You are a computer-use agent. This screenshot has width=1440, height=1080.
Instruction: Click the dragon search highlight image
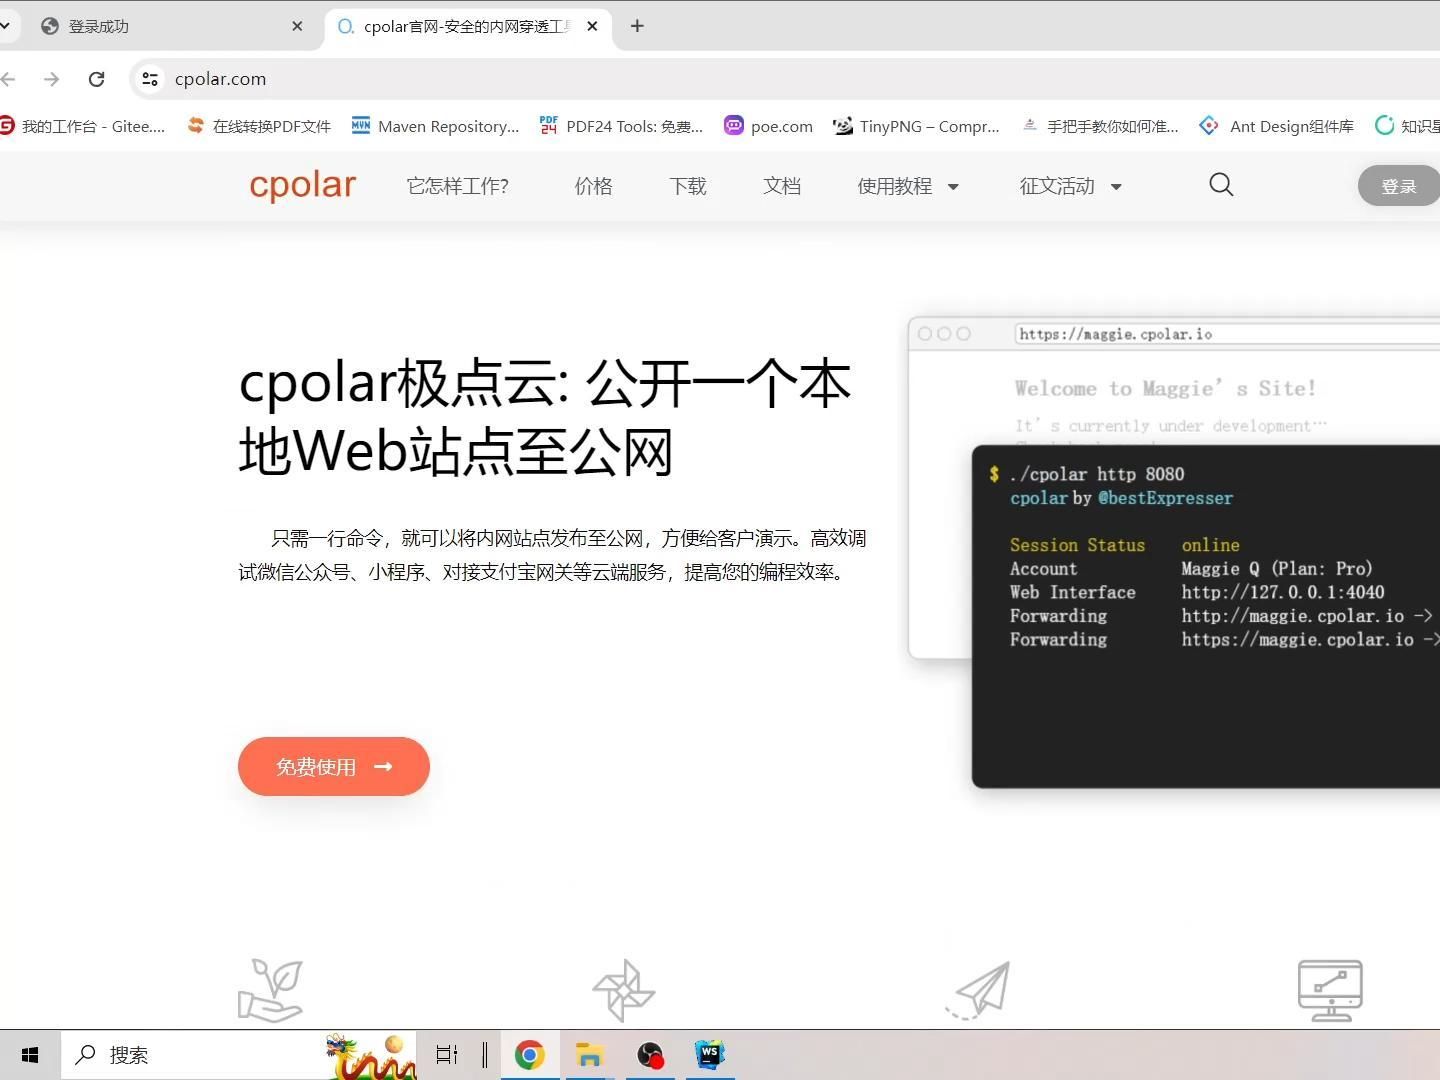[370, 1056]
